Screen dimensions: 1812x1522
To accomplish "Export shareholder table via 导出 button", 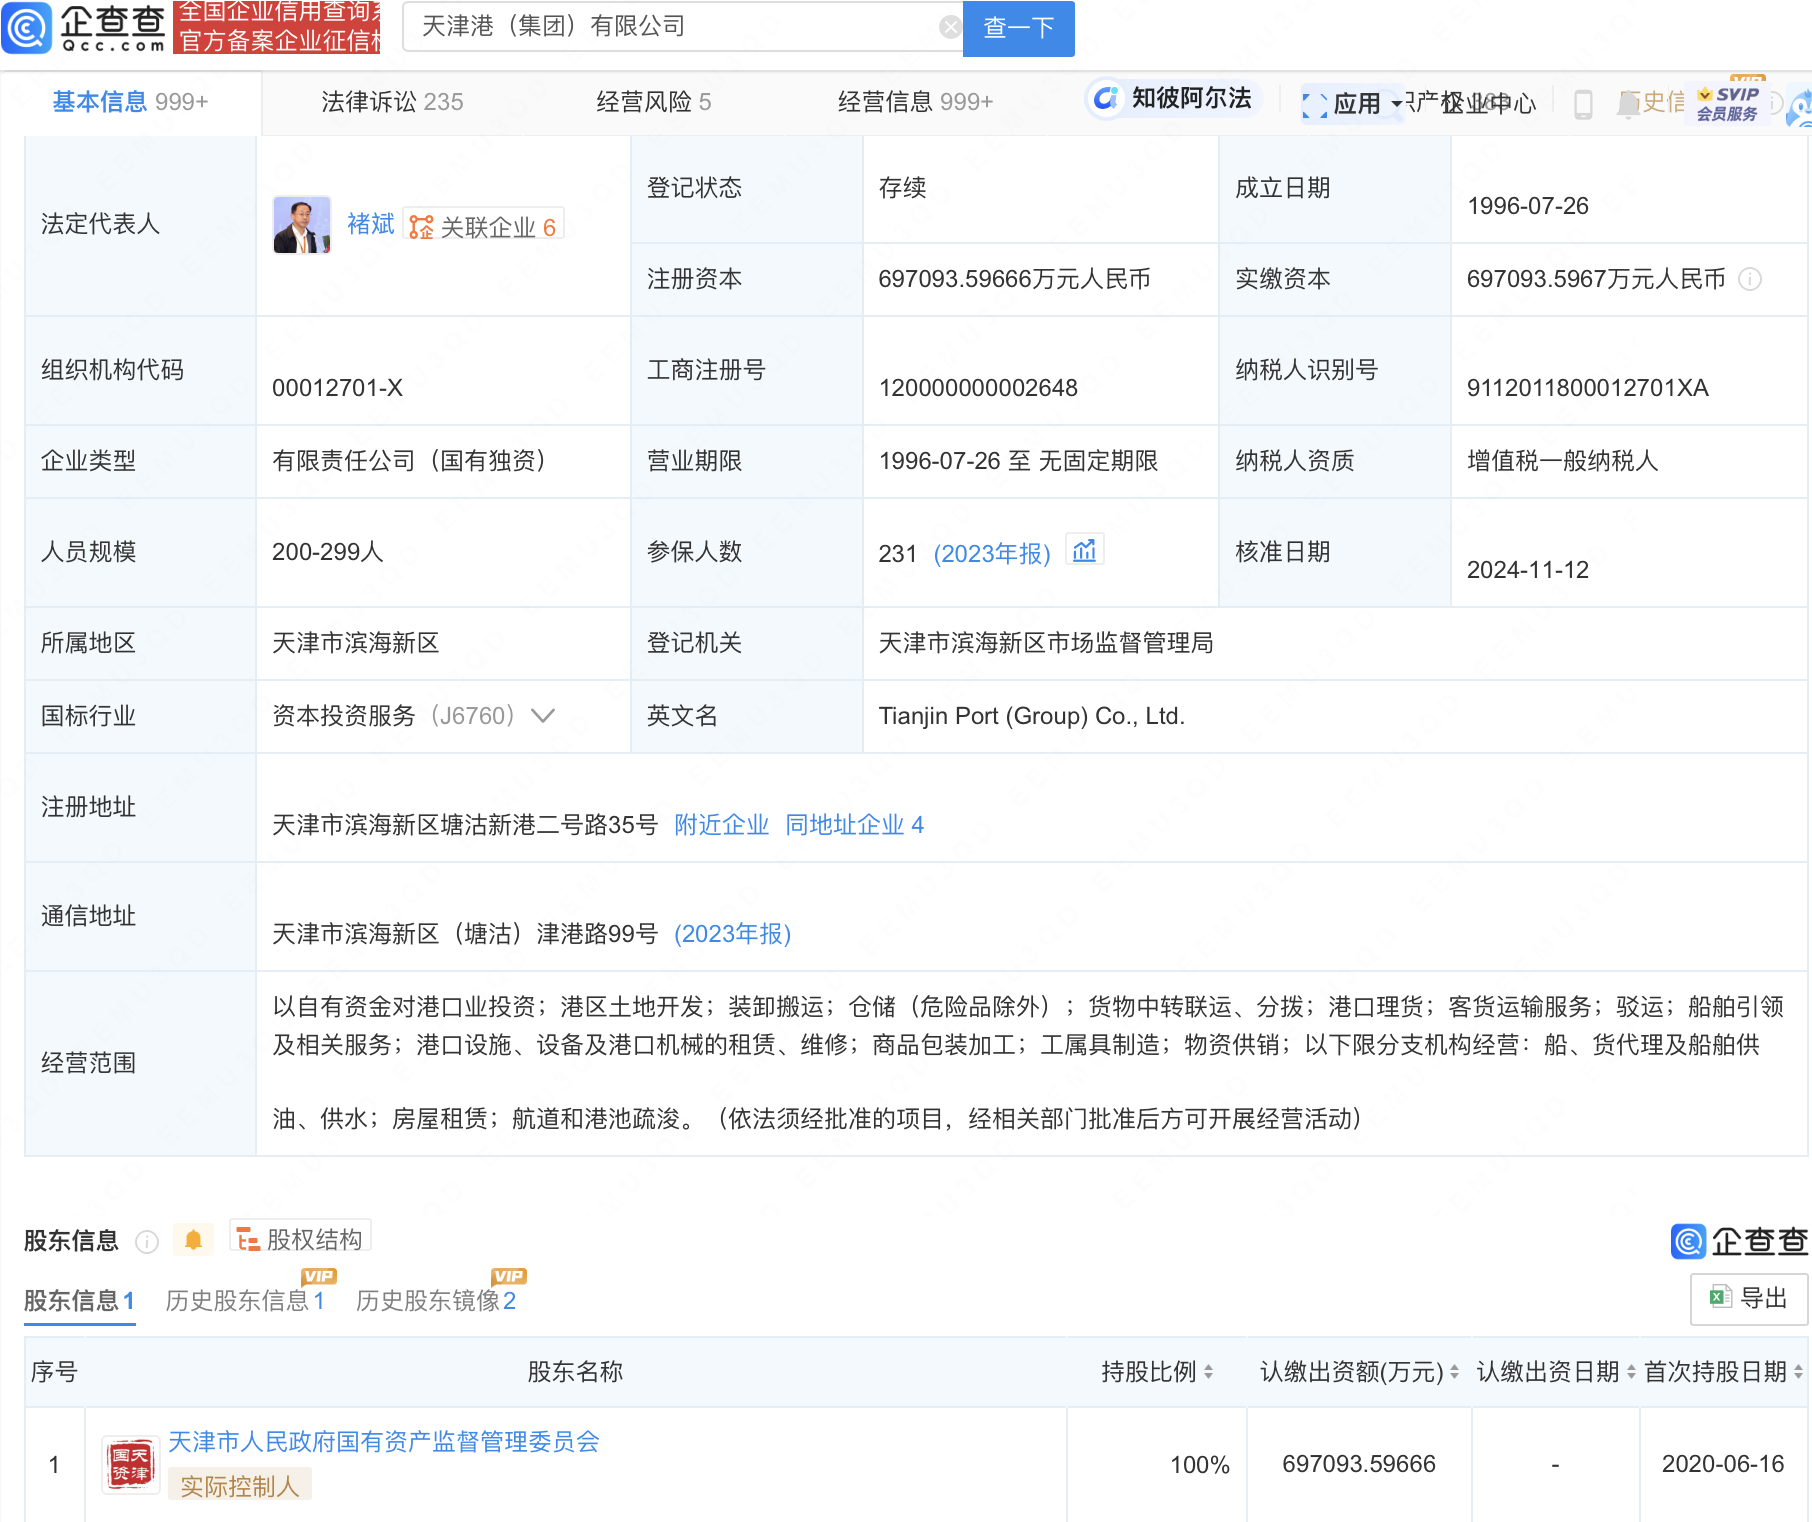I will coord(1748,1298).
